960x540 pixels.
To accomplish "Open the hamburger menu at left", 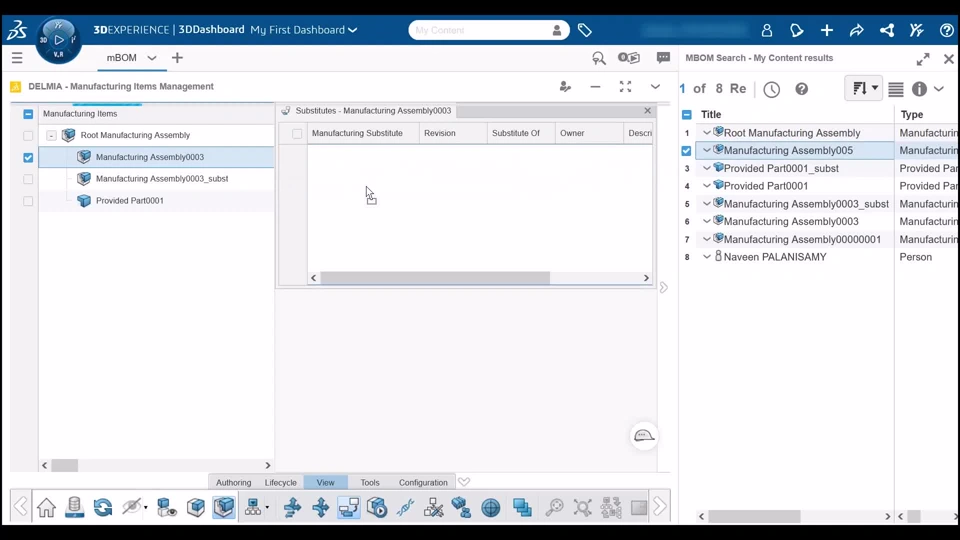I will tap(17, 58).
